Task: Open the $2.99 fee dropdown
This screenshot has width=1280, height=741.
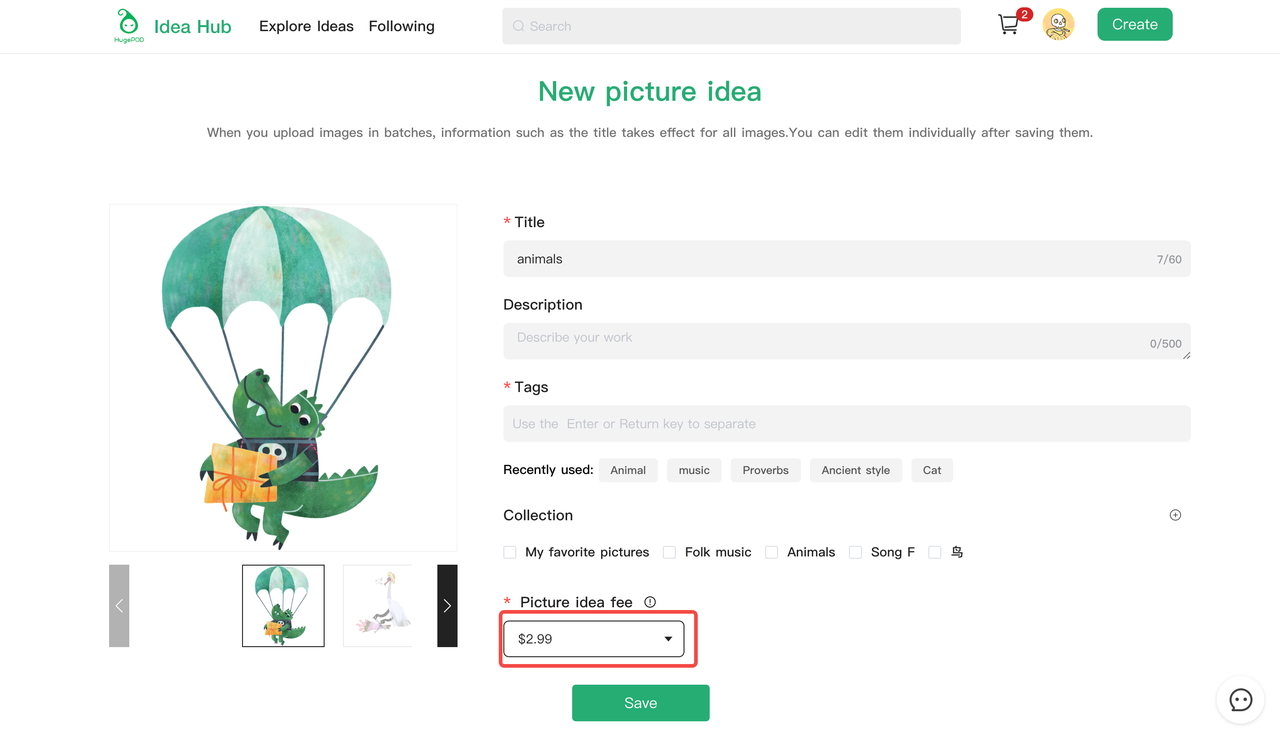Action: click(x=594, y=639)
